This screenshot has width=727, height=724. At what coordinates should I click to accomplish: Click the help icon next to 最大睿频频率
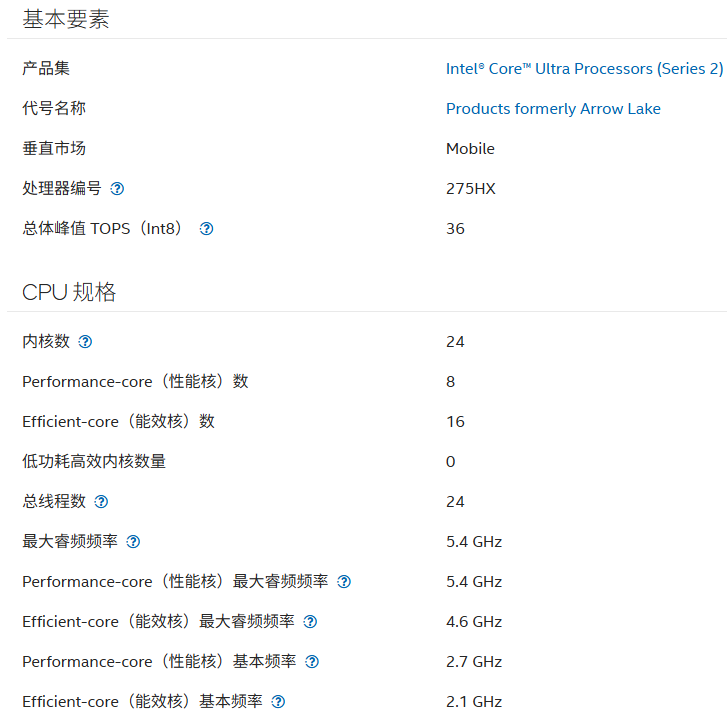coord(133,541)
